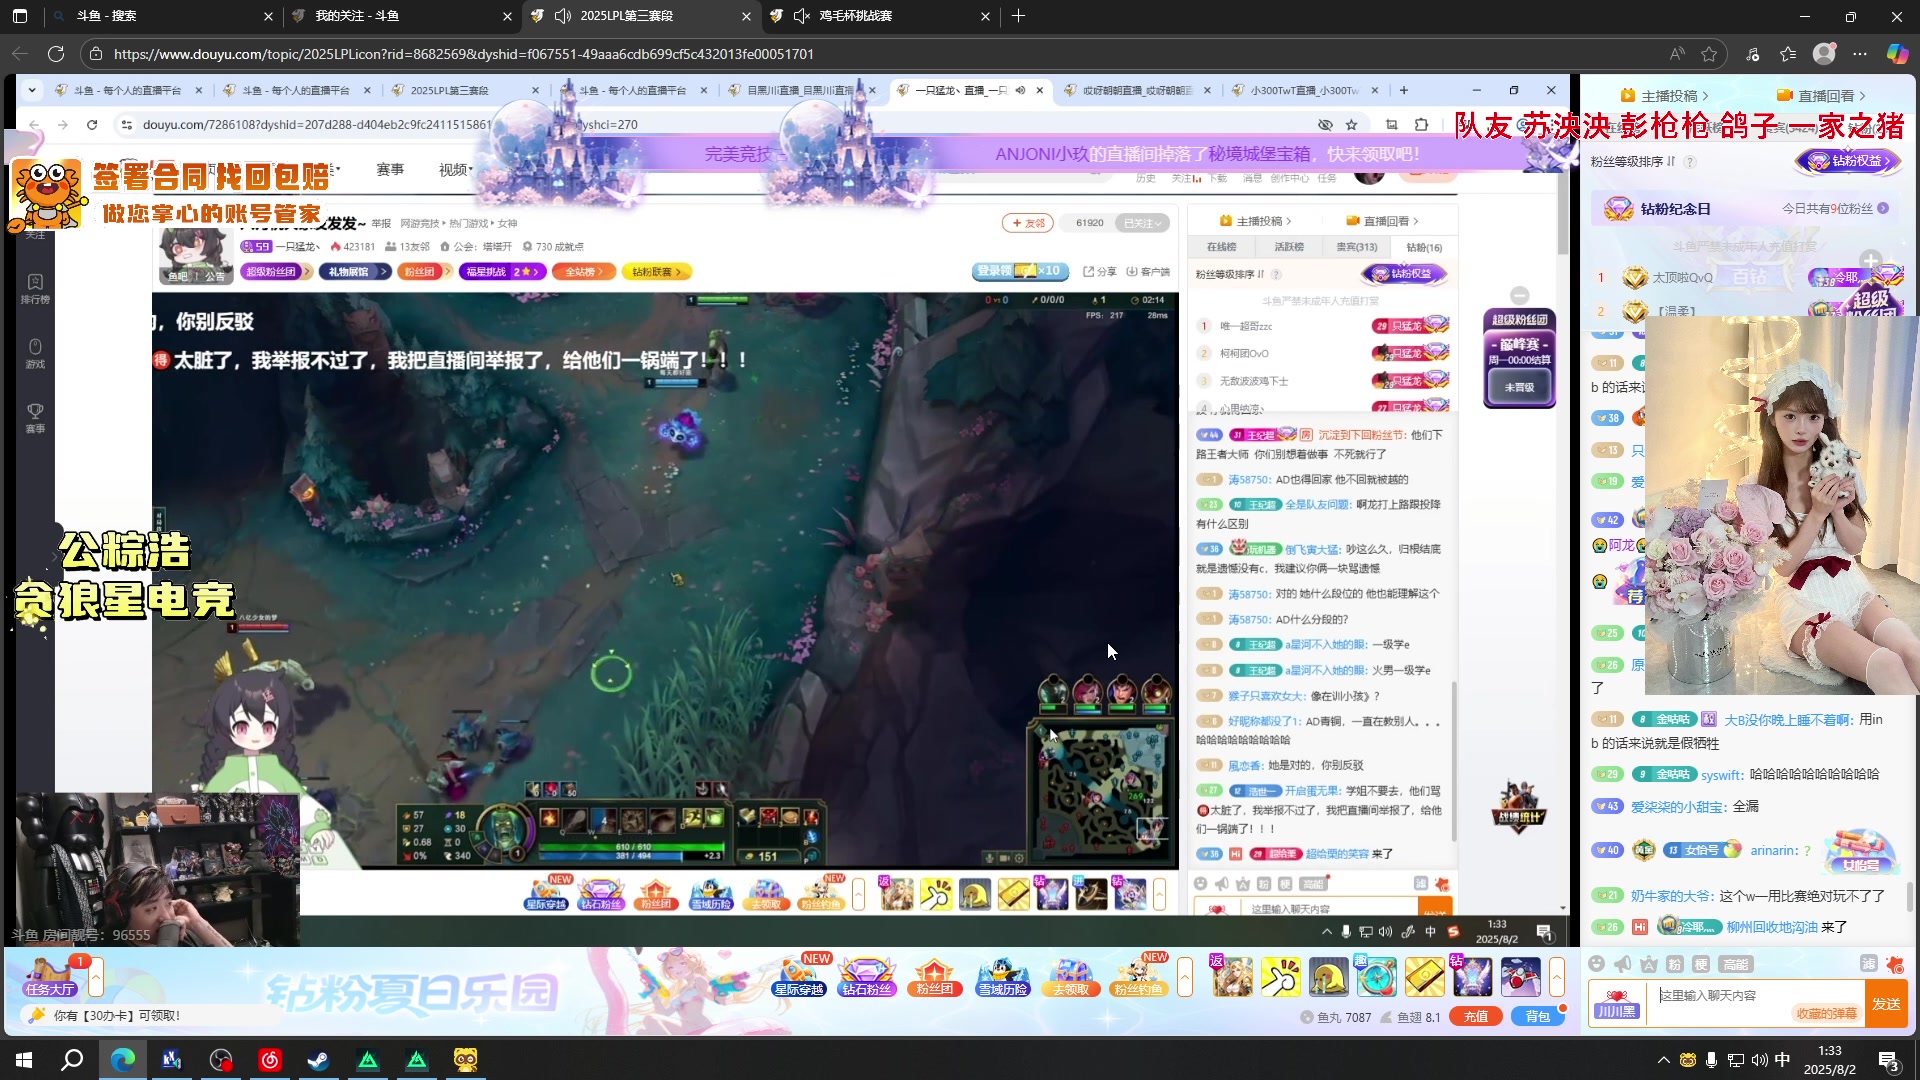Open 钻粉权益 benefits badge
The width and height of the screenshot is (1920, 1080).
tap(1847, 160)
